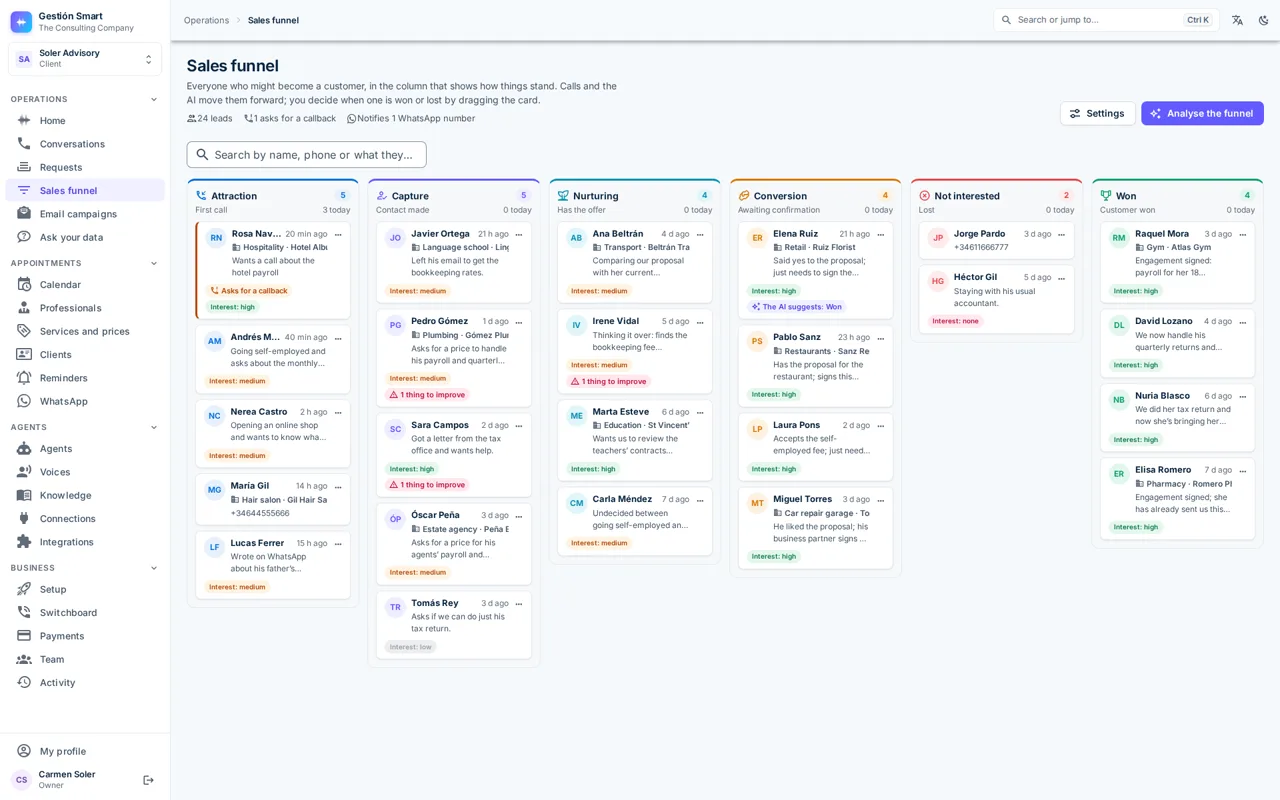Click '1 thing to improve' on Sara Campos card
This screenshot has width=1280, height=800.
pyautogui.click(x=427, y=484)
